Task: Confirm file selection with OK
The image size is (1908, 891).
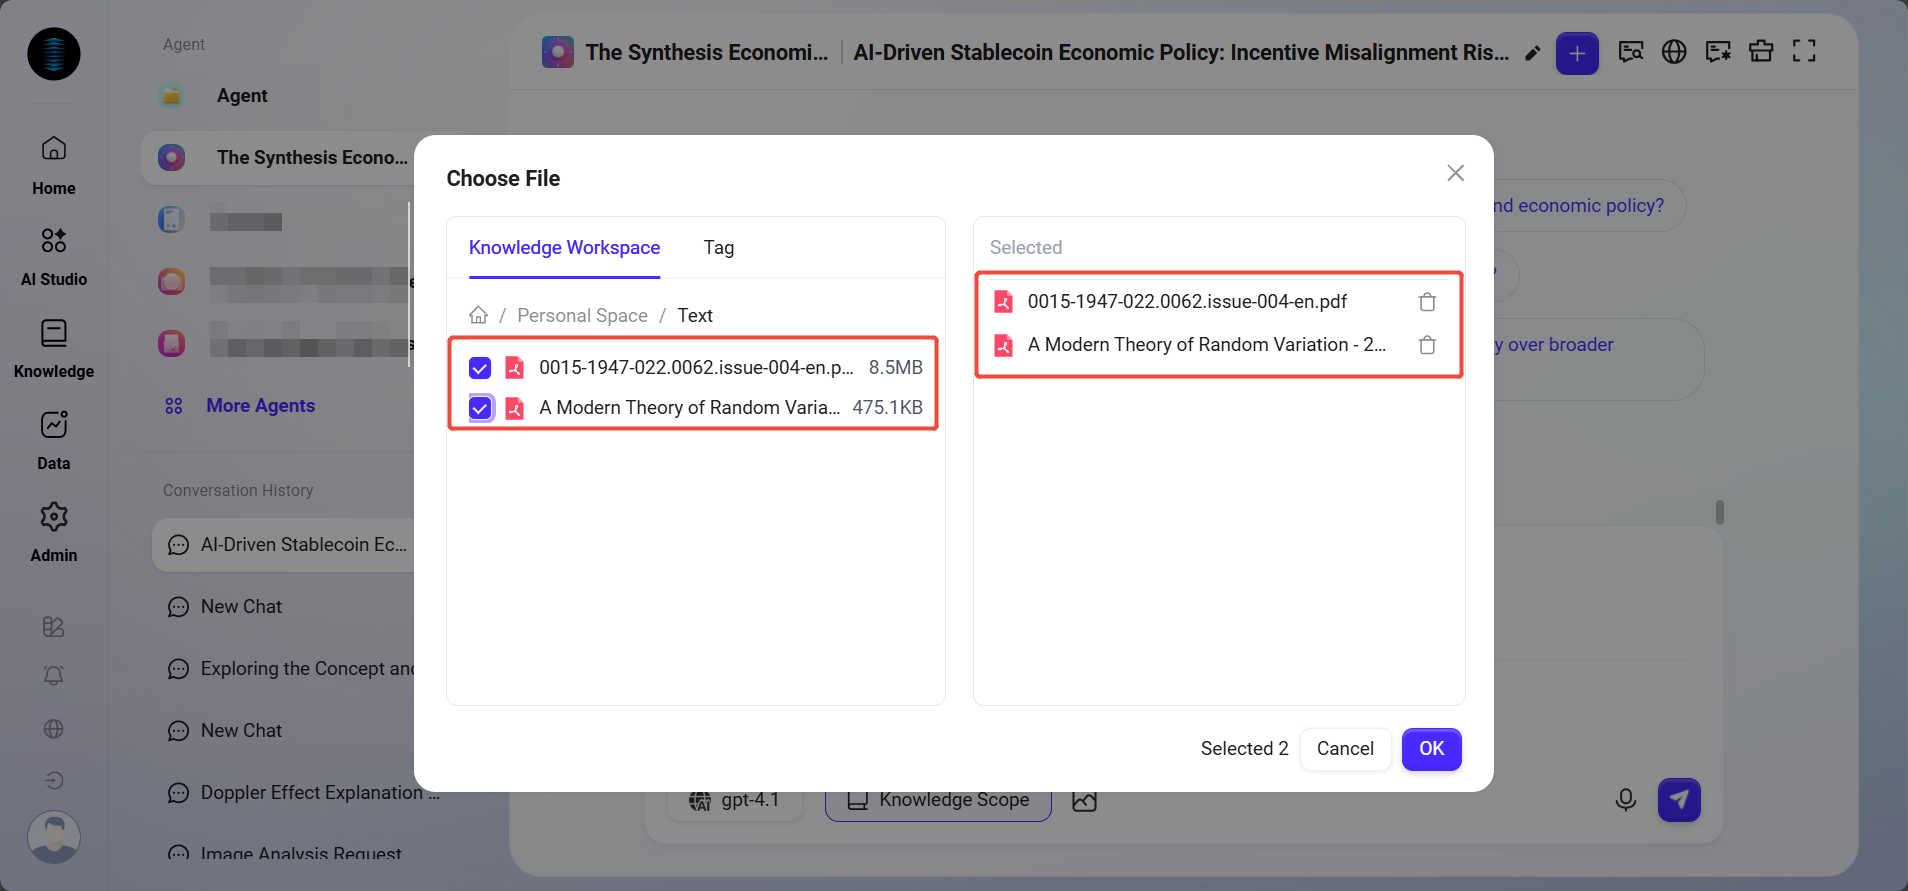Action: (x=1431, y=749)
